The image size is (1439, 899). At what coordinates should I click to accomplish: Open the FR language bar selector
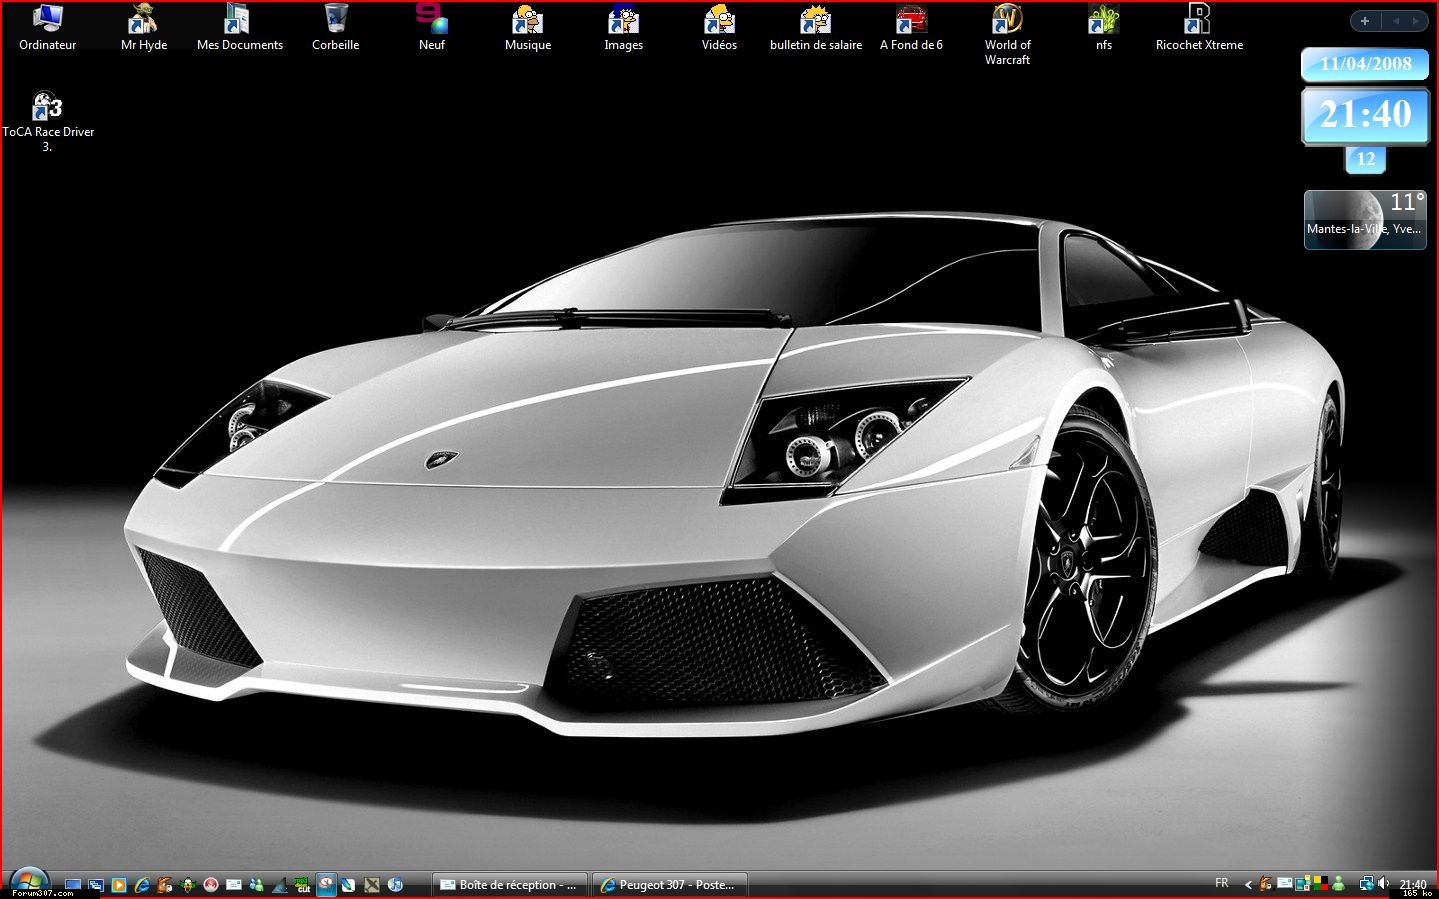1222,883
